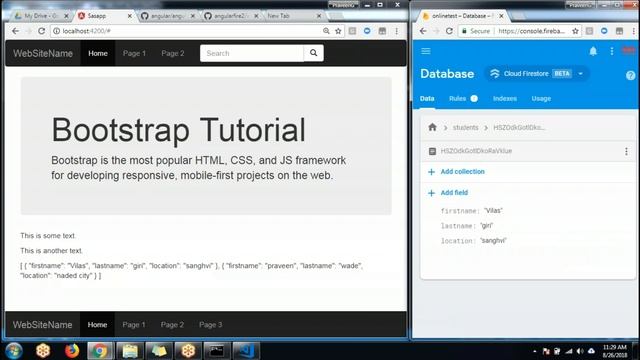Open the Cloud Firestore database type dropdown

[537, 73]
